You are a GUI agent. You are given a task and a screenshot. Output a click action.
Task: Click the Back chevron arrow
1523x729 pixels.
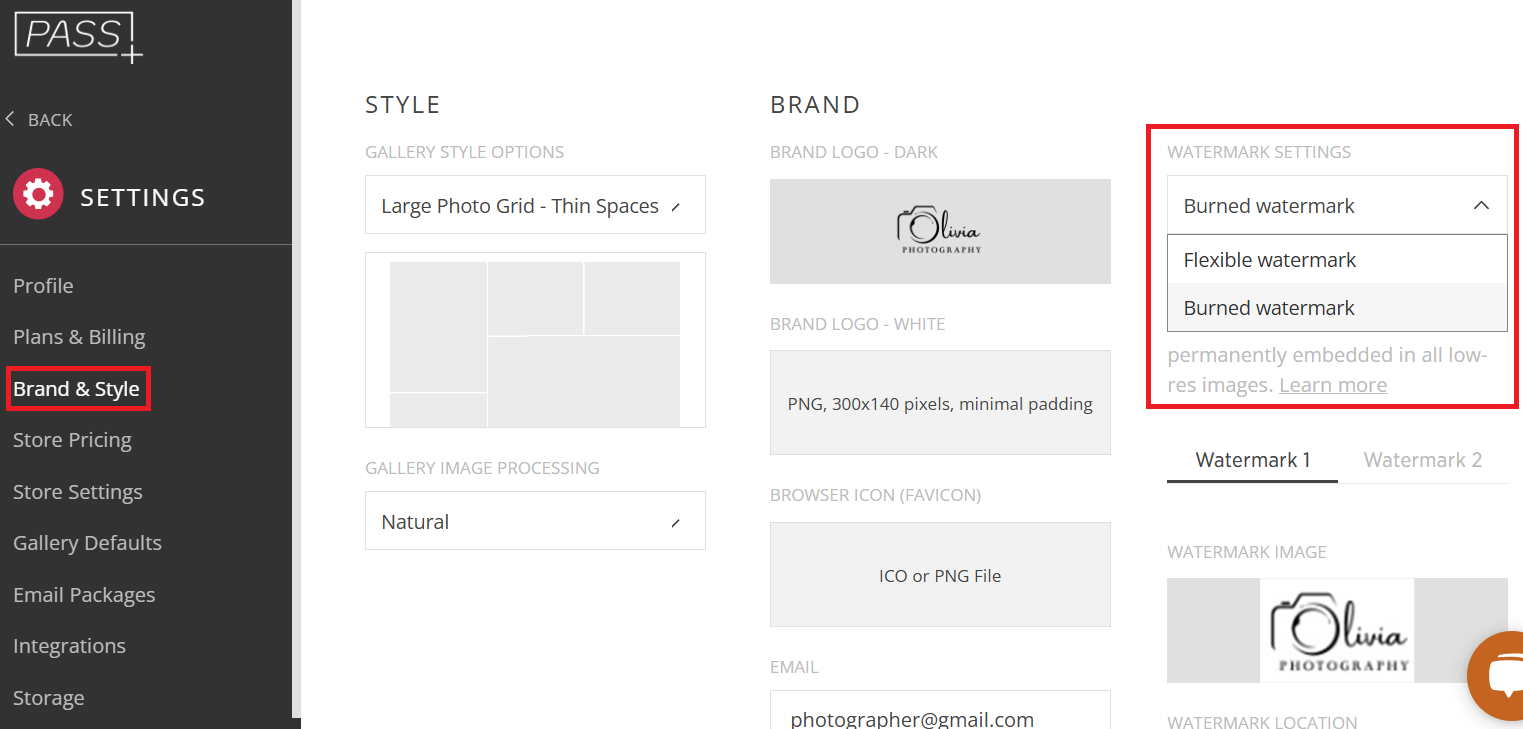point(10,119)
